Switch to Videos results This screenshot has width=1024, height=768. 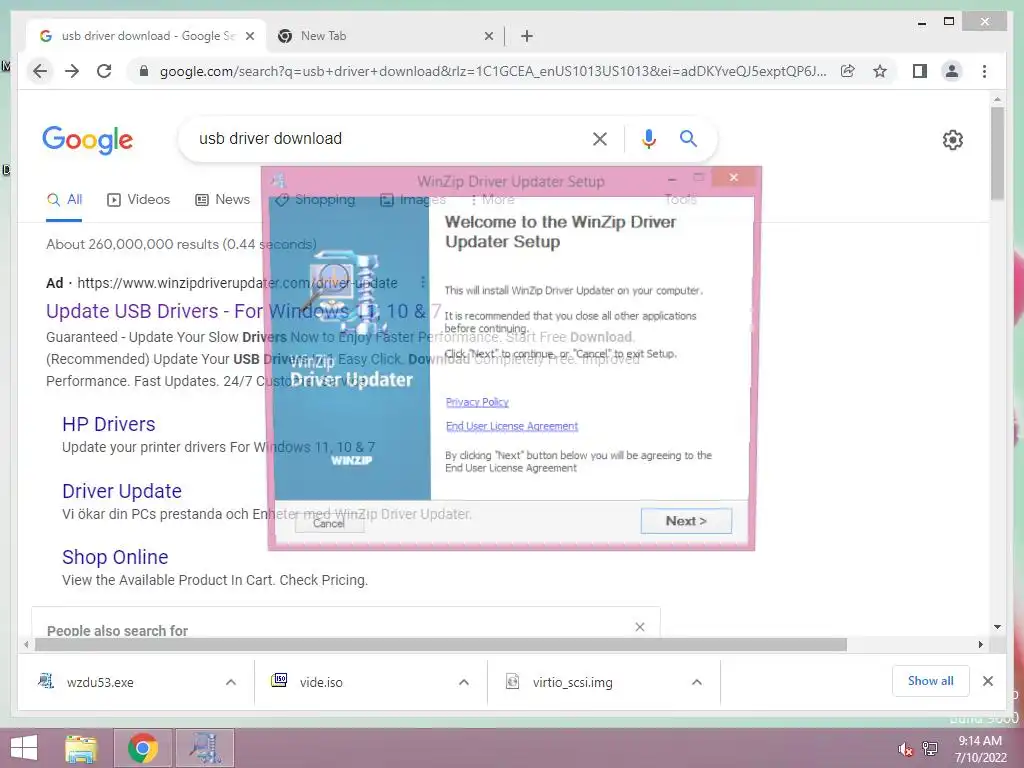(x=138, y=199)
